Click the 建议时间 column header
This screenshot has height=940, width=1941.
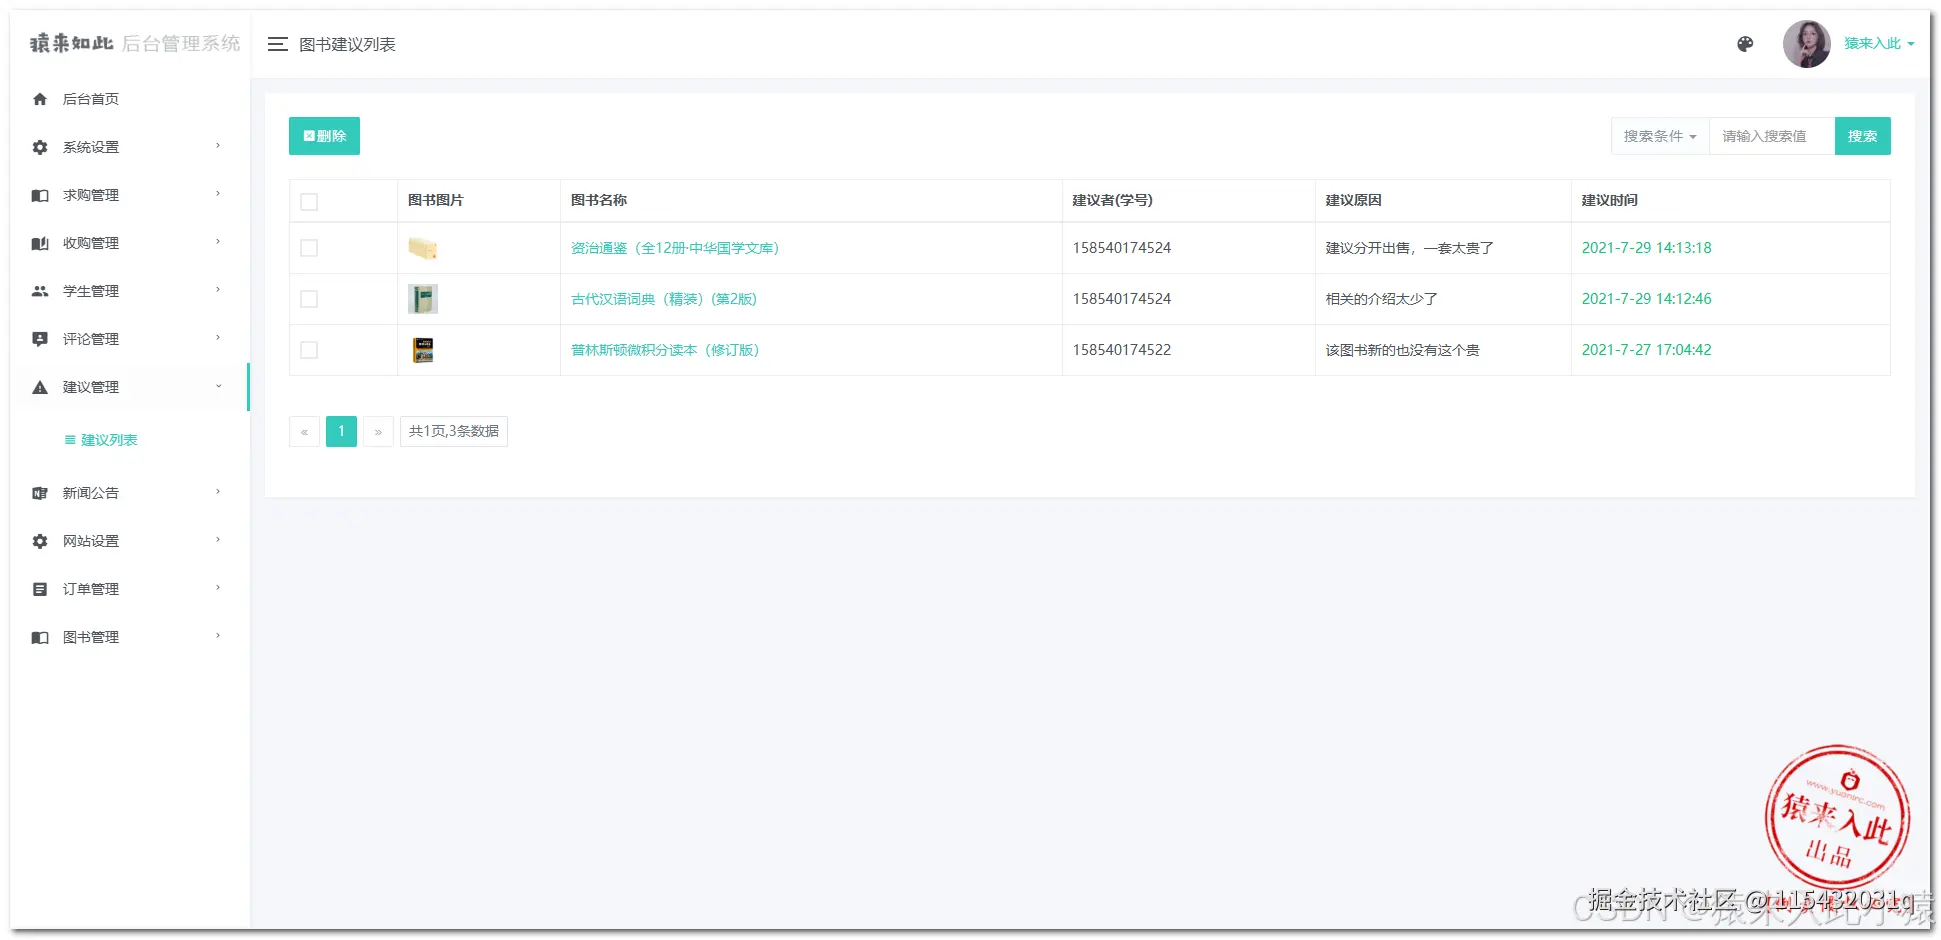pyautogui.click(x=1610, y=200)
